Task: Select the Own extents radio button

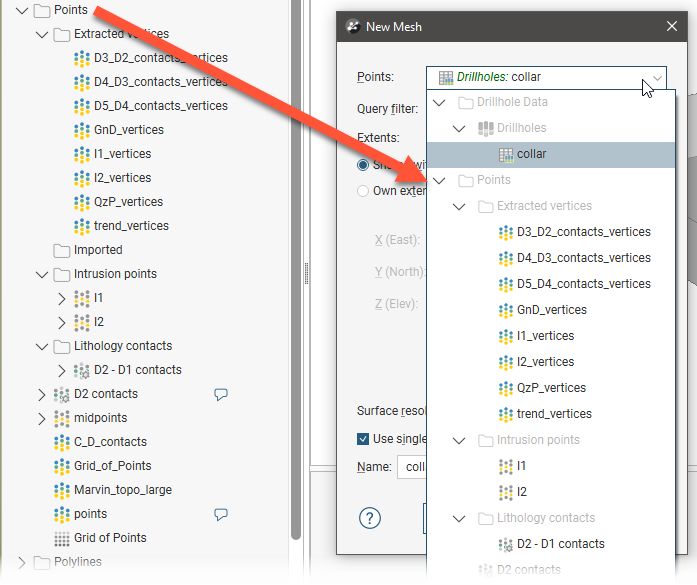Action: click(x=364, y=191)
